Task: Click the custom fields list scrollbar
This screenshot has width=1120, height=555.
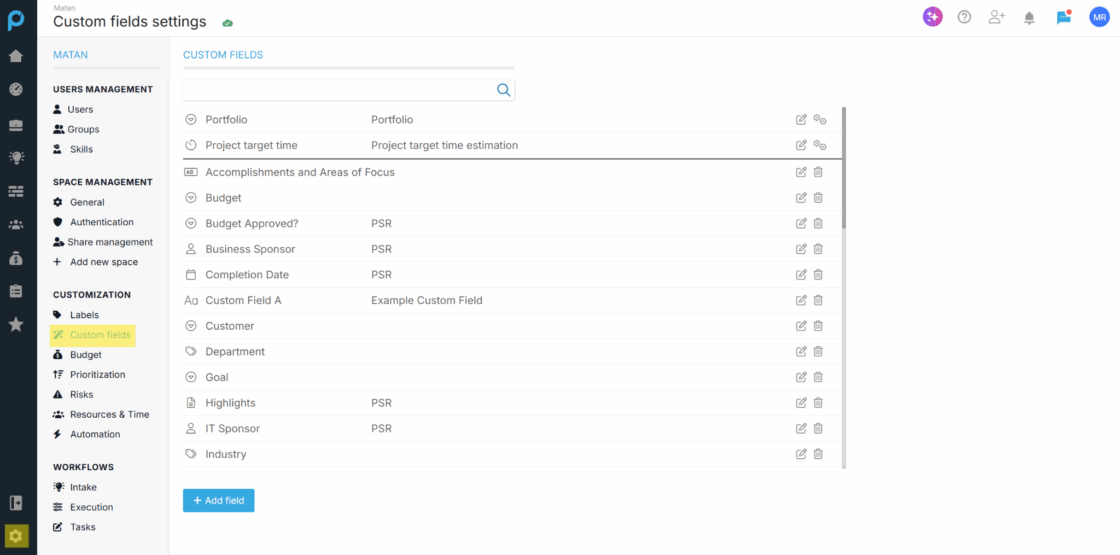Action: click(x=844, y=170)
